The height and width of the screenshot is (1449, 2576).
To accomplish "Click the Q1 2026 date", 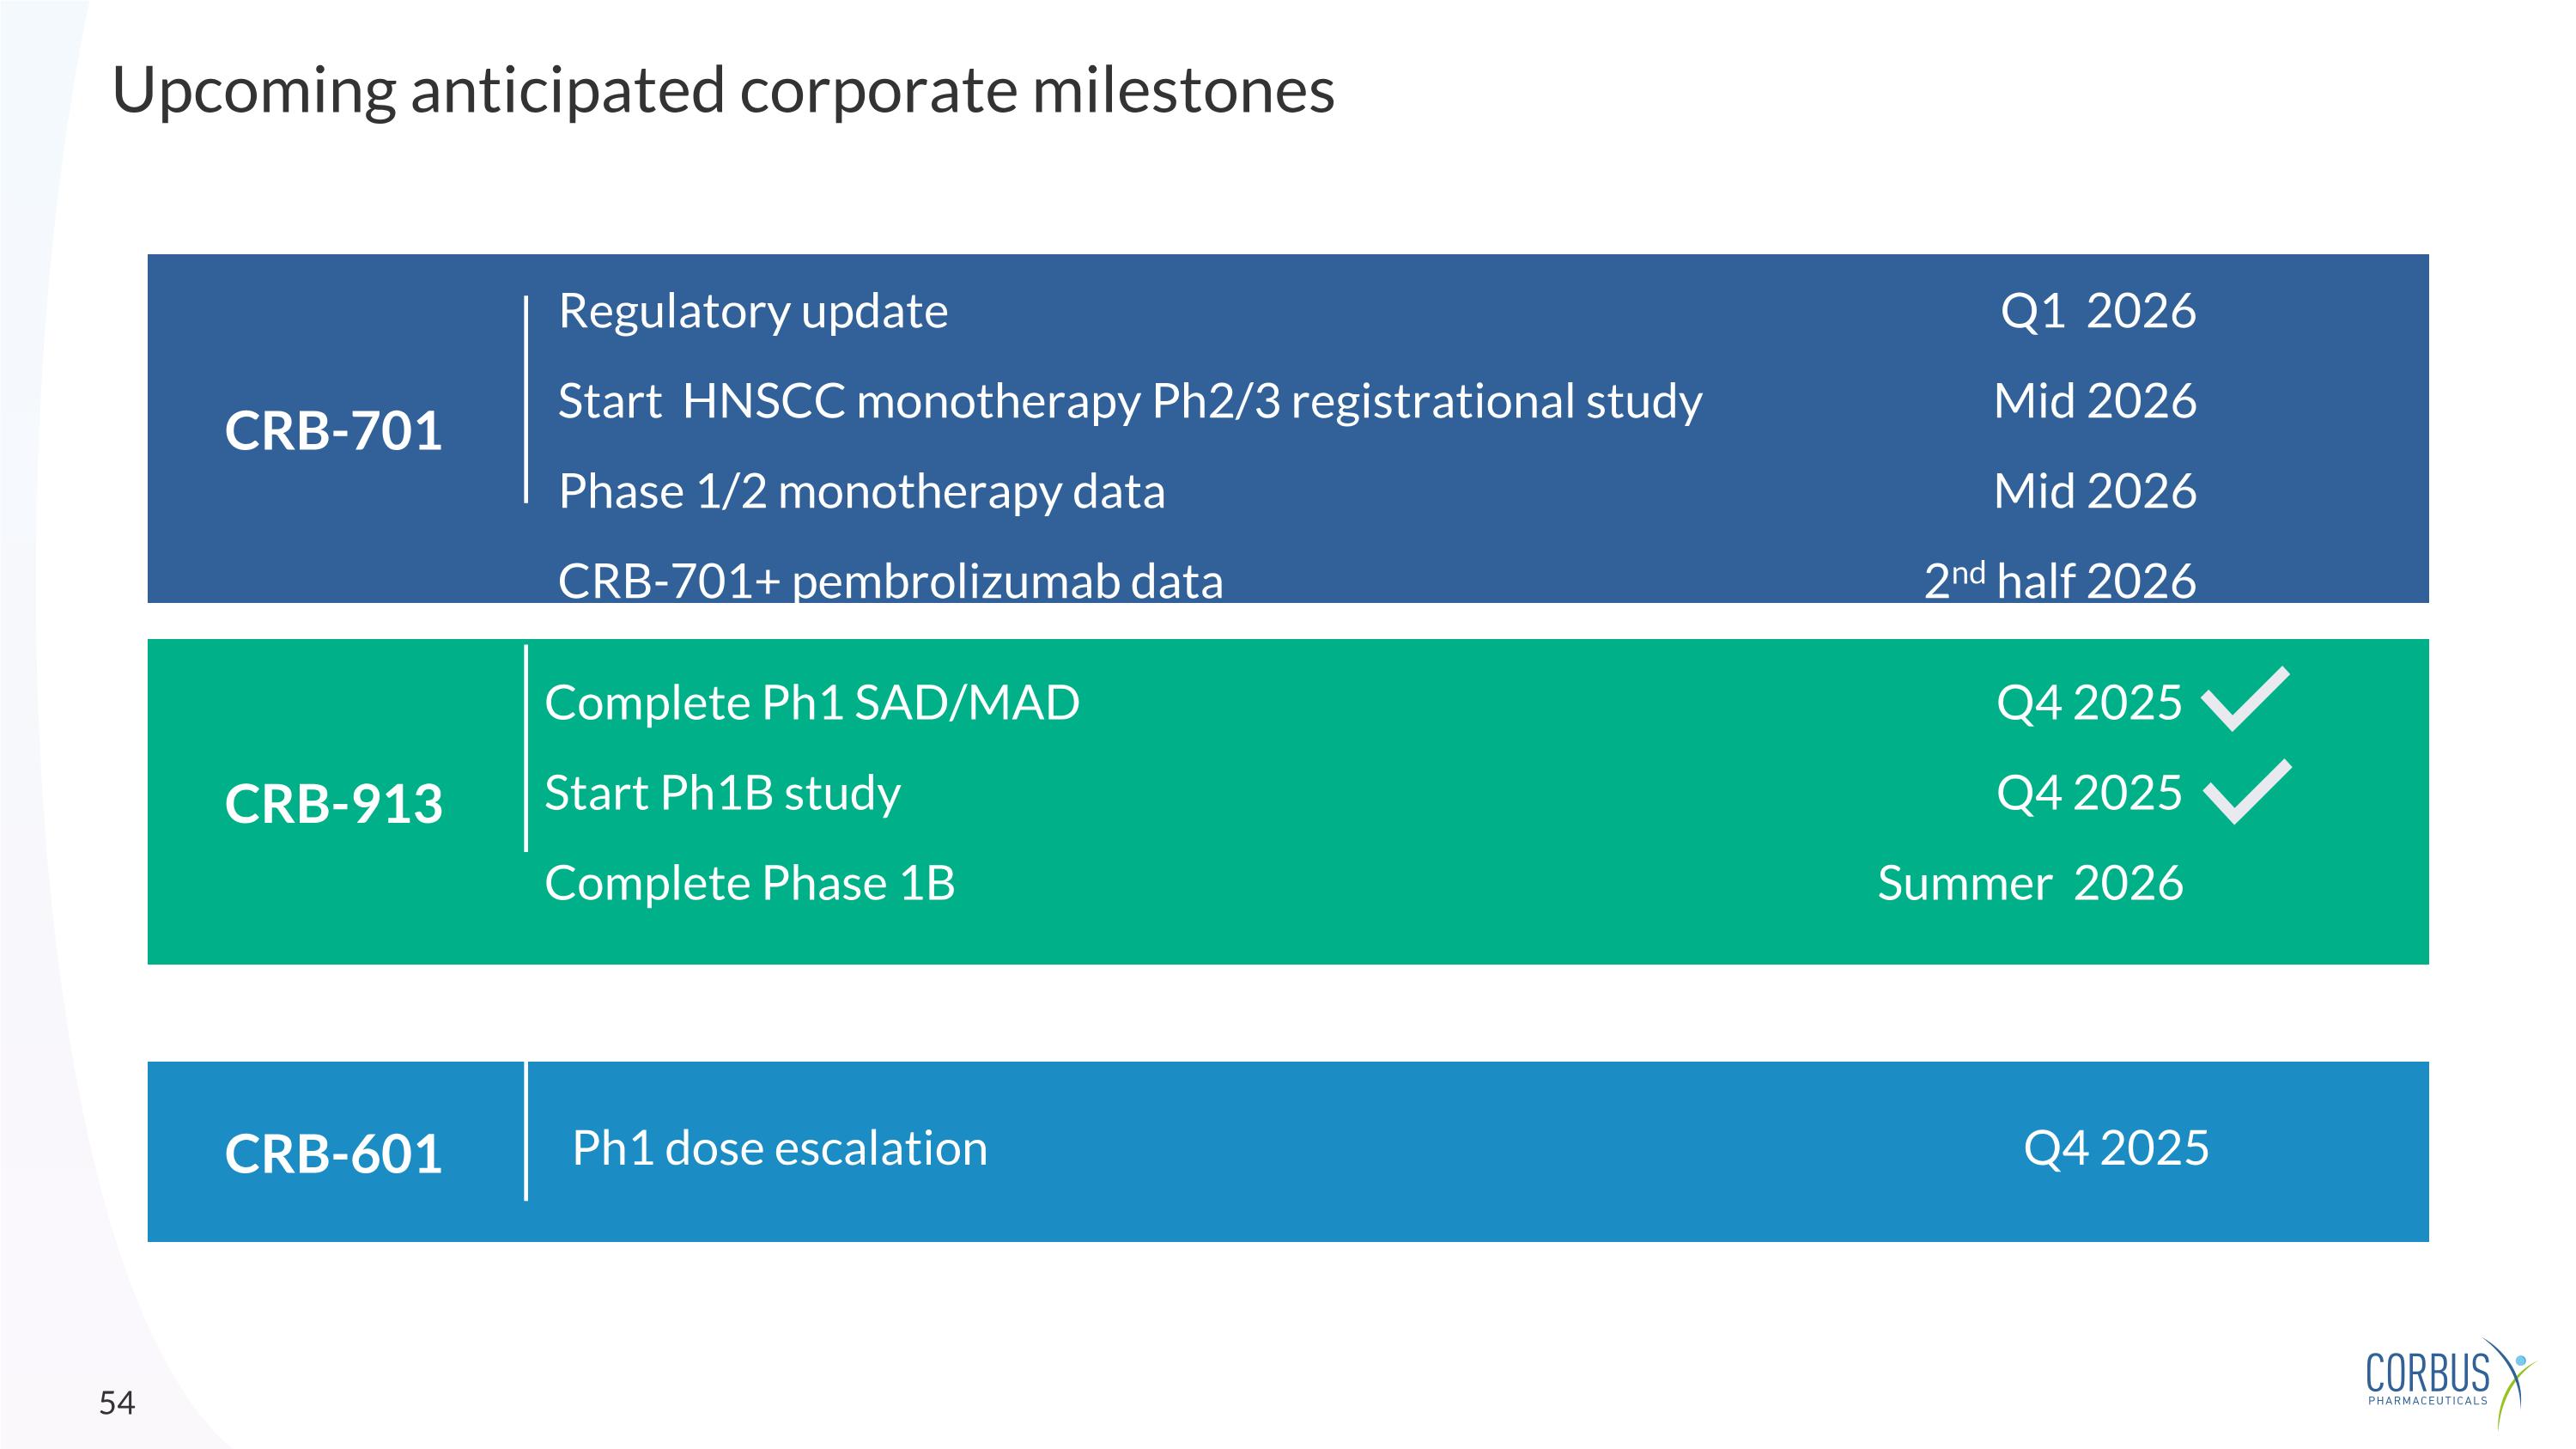I will coord(2097,311).
